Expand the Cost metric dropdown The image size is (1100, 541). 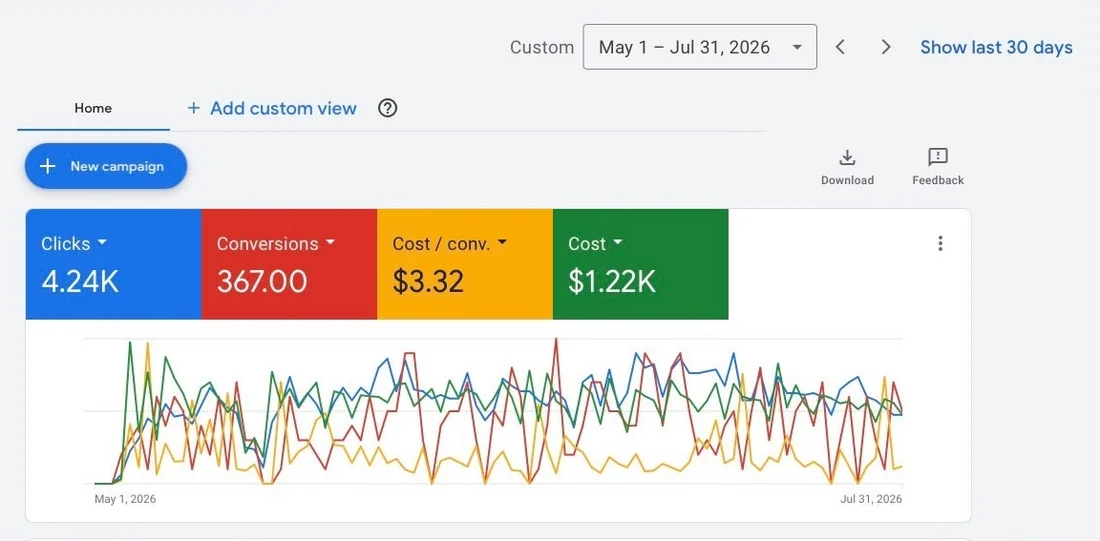pos(595,243)
